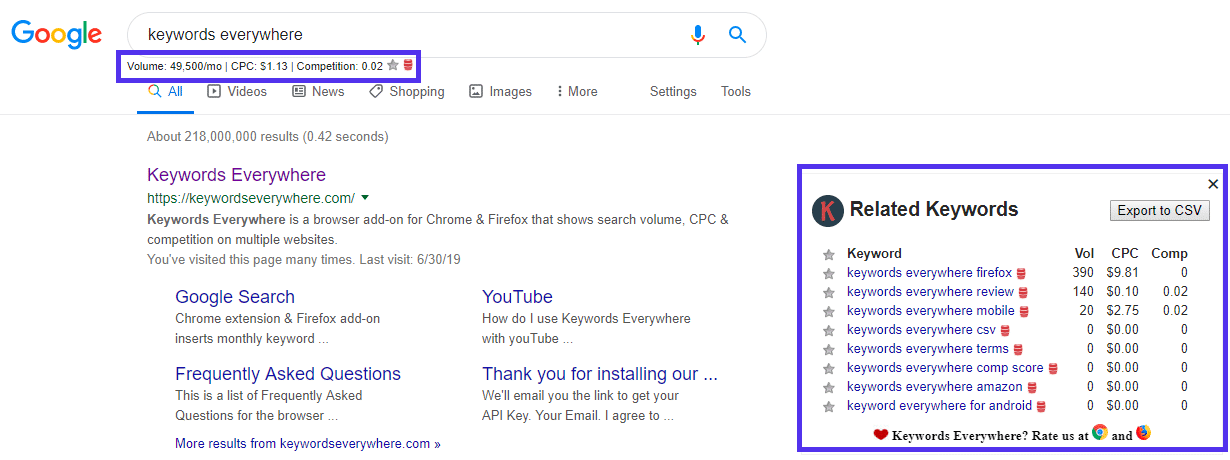1230x460 pixels.
Task: Star the main keyword in the volume bar
Action: [393, 66]
